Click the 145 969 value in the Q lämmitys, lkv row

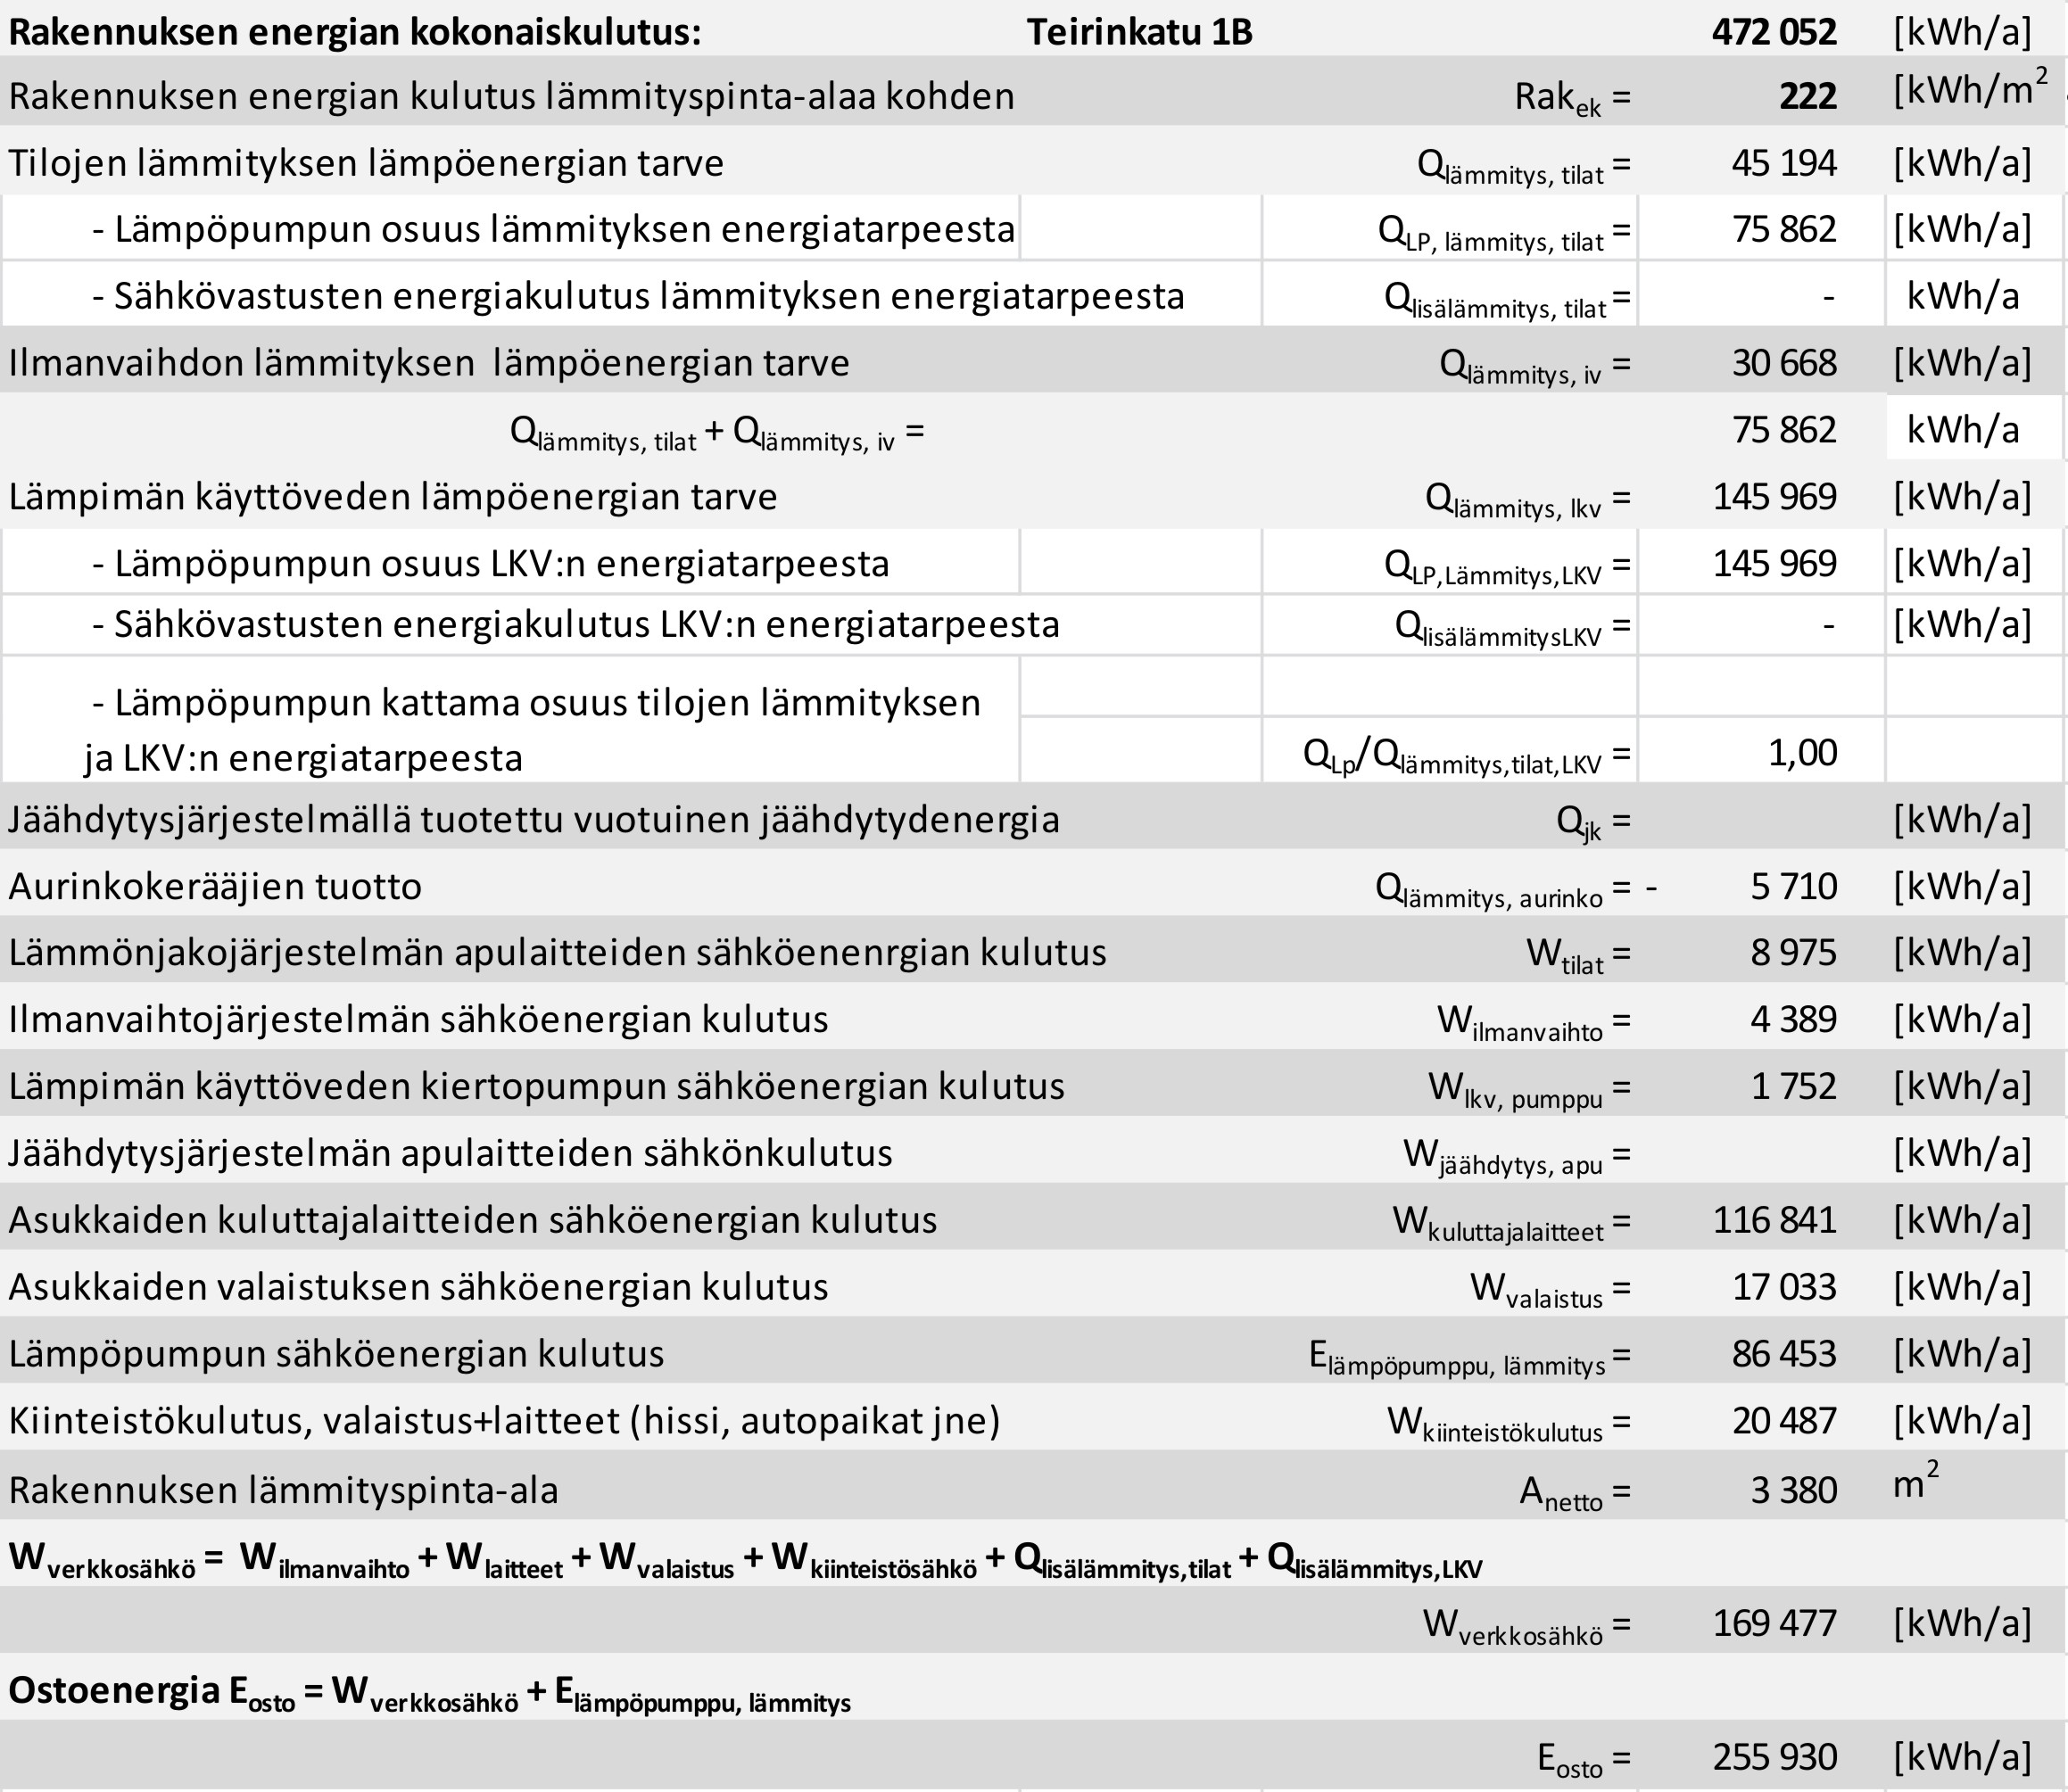click(1775, 496)
